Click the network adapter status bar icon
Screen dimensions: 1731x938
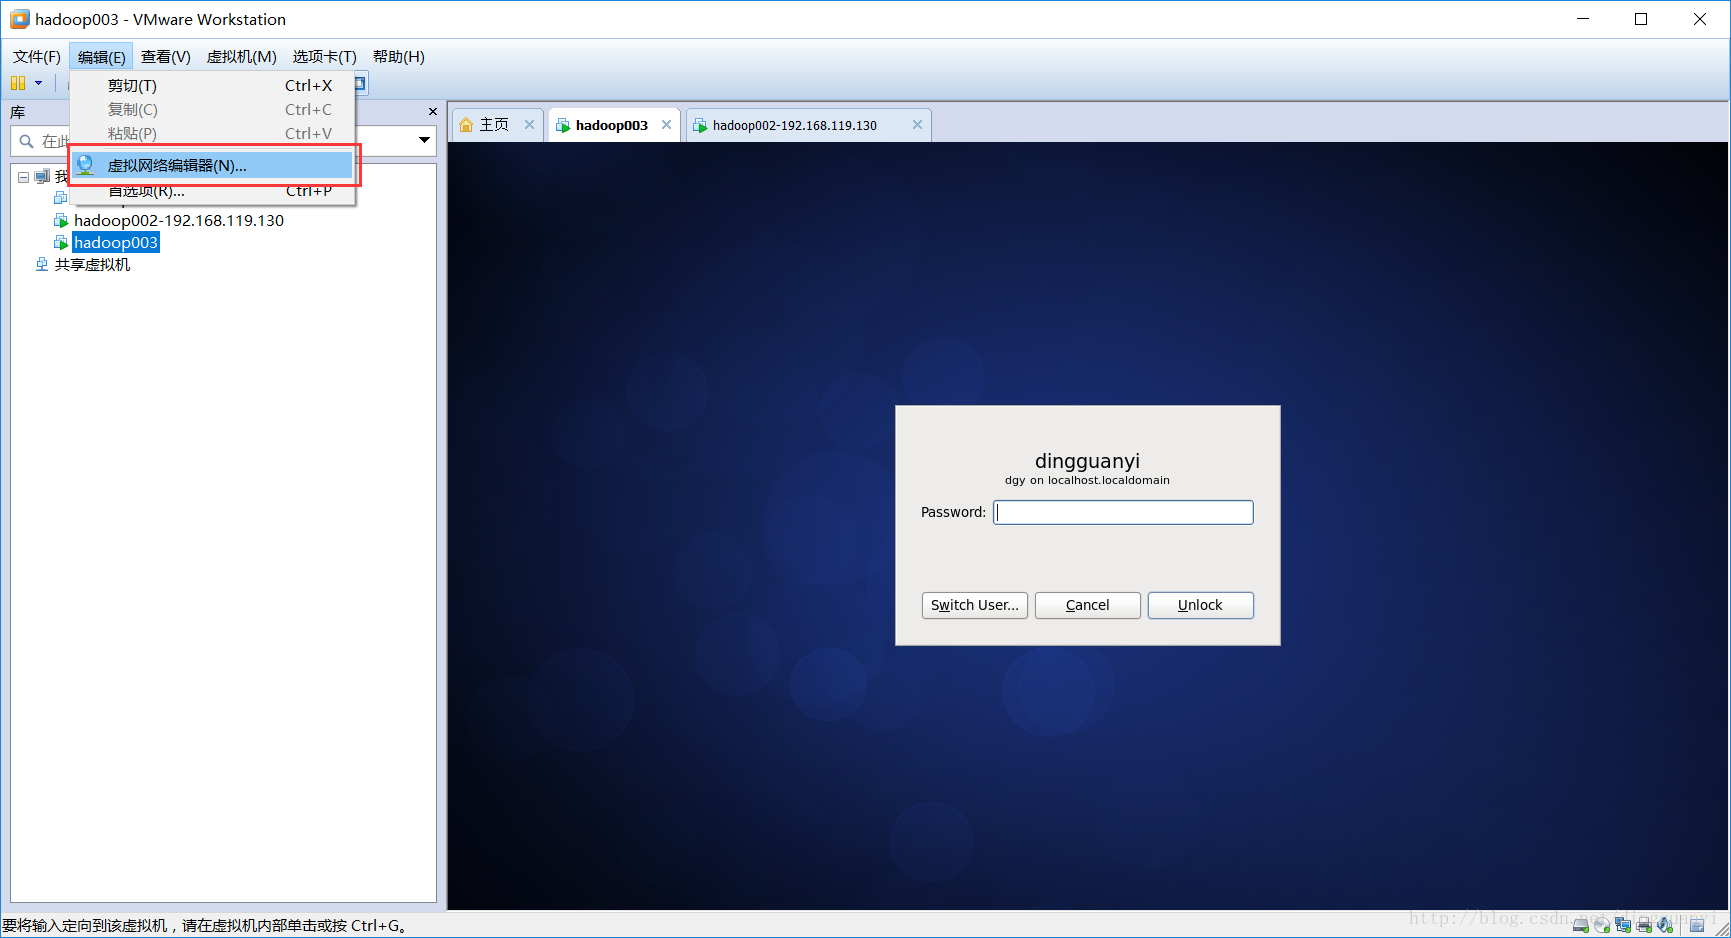1623,925
